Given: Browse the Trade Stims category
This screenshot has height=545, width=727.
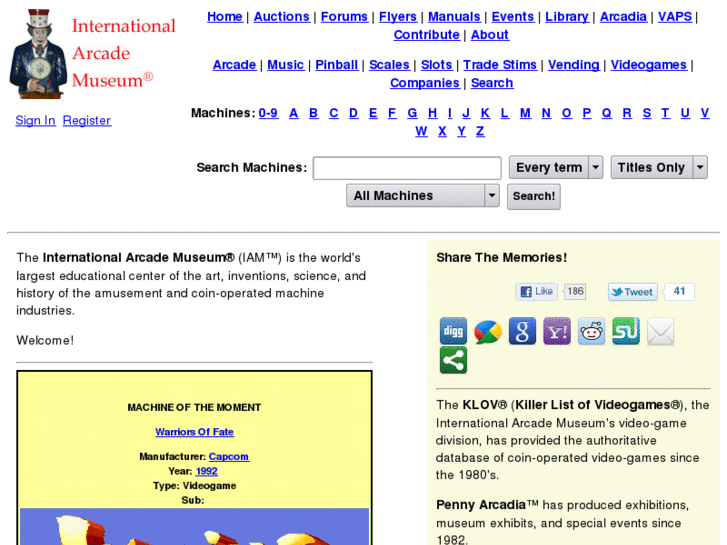Looking at the screenshot, I should pos(500,65).
